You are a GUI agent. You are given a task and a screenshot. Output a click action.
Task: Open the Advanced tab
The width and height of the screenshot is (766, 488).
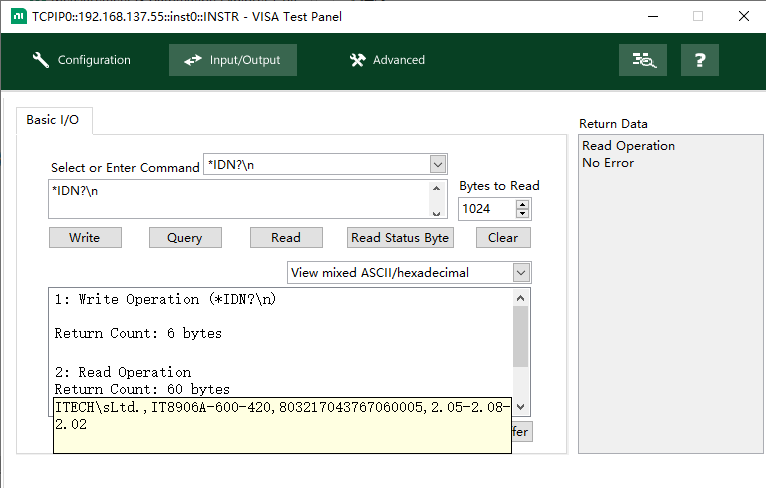387,60
